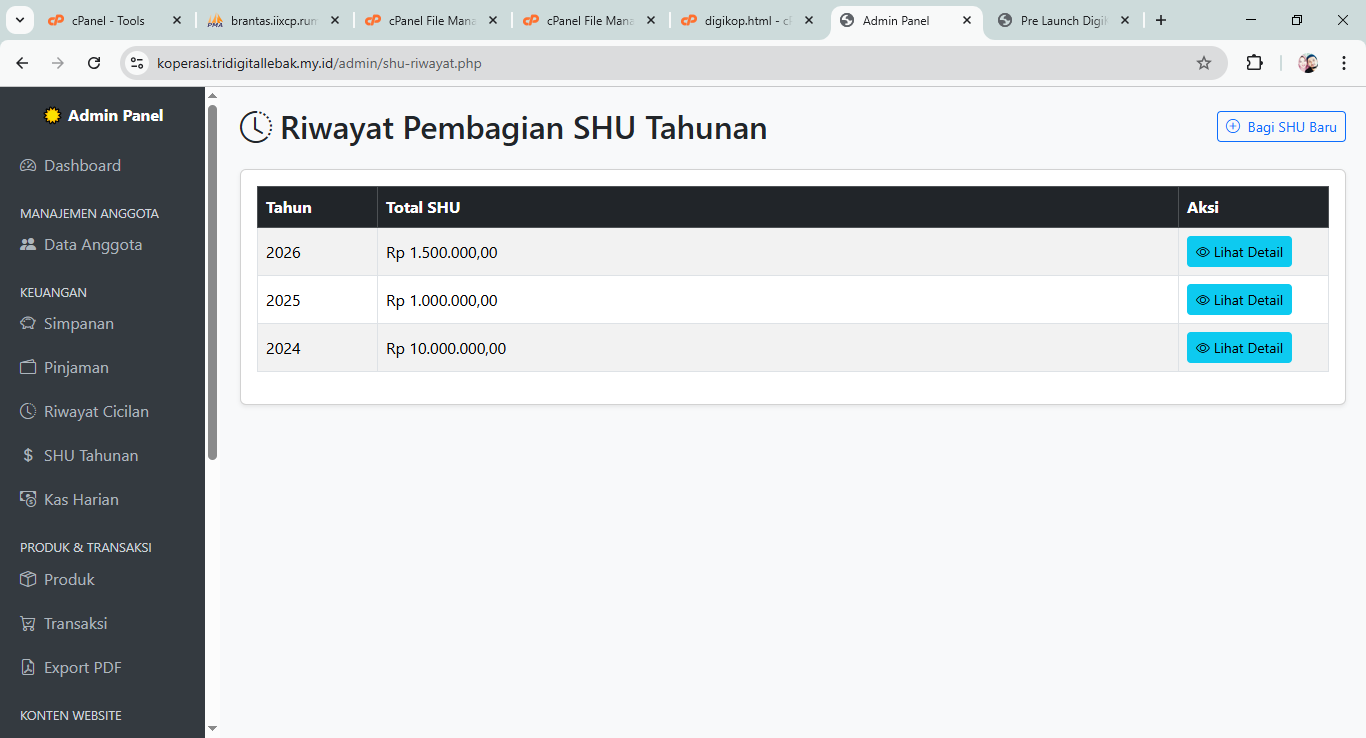
Task: Open Riwayat Cicilan page
Action: click(x=95, y=412)
